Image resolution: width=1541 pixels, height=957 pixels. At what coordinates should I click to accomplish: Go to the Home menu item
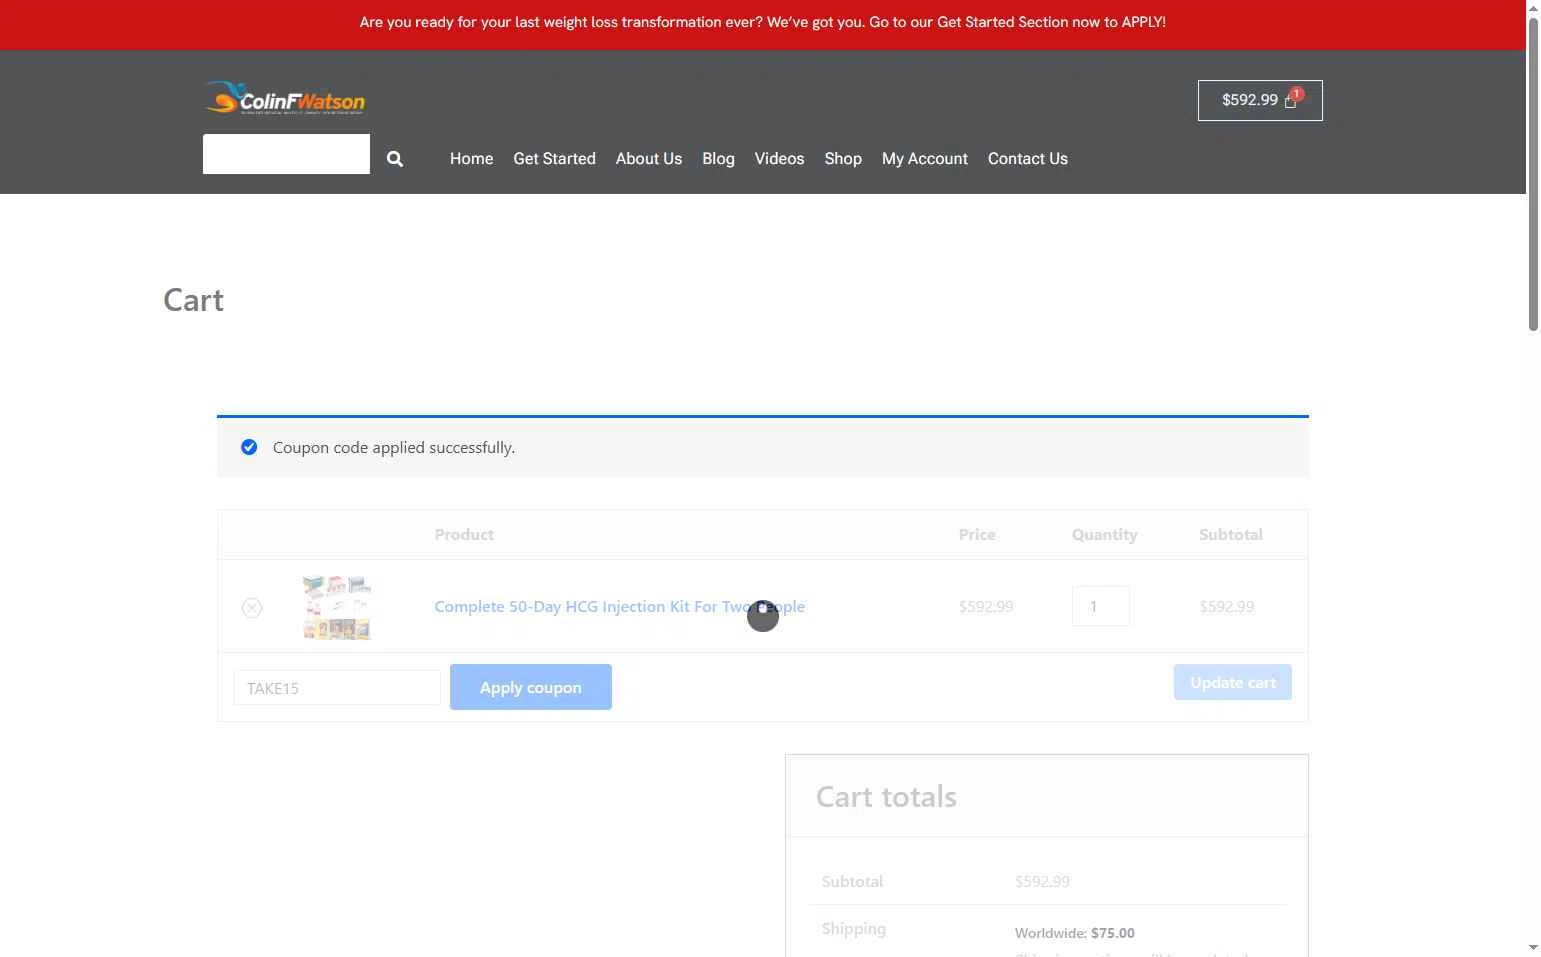471,159
